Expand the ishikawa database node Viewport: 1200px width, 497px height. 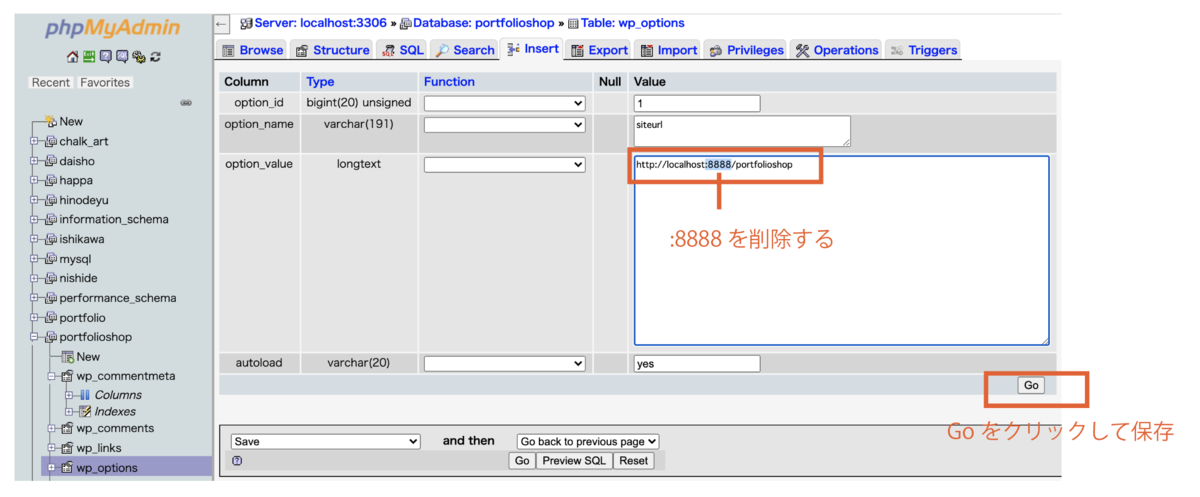(34, 239)
